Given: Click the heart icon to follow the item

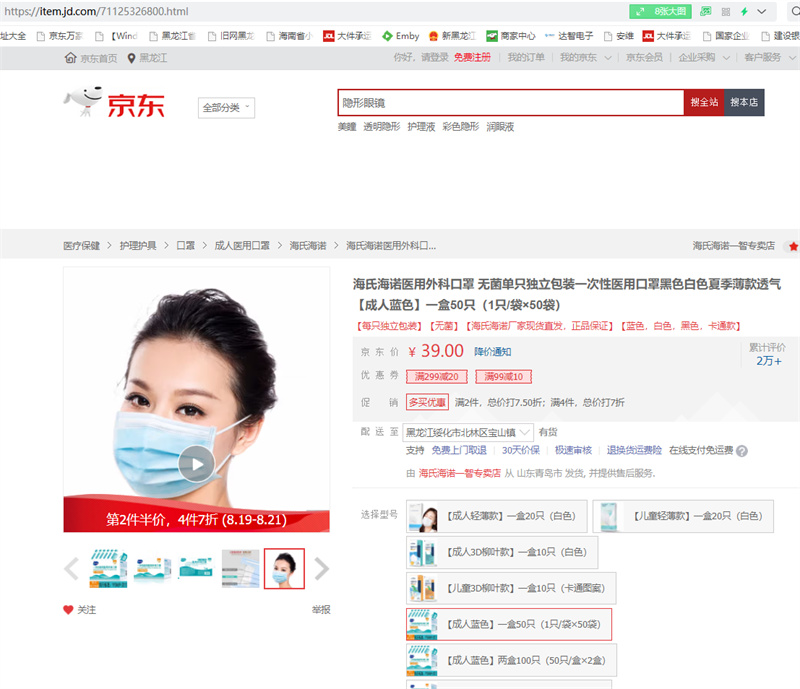Looking at the screenshot, I should [68, 609].
